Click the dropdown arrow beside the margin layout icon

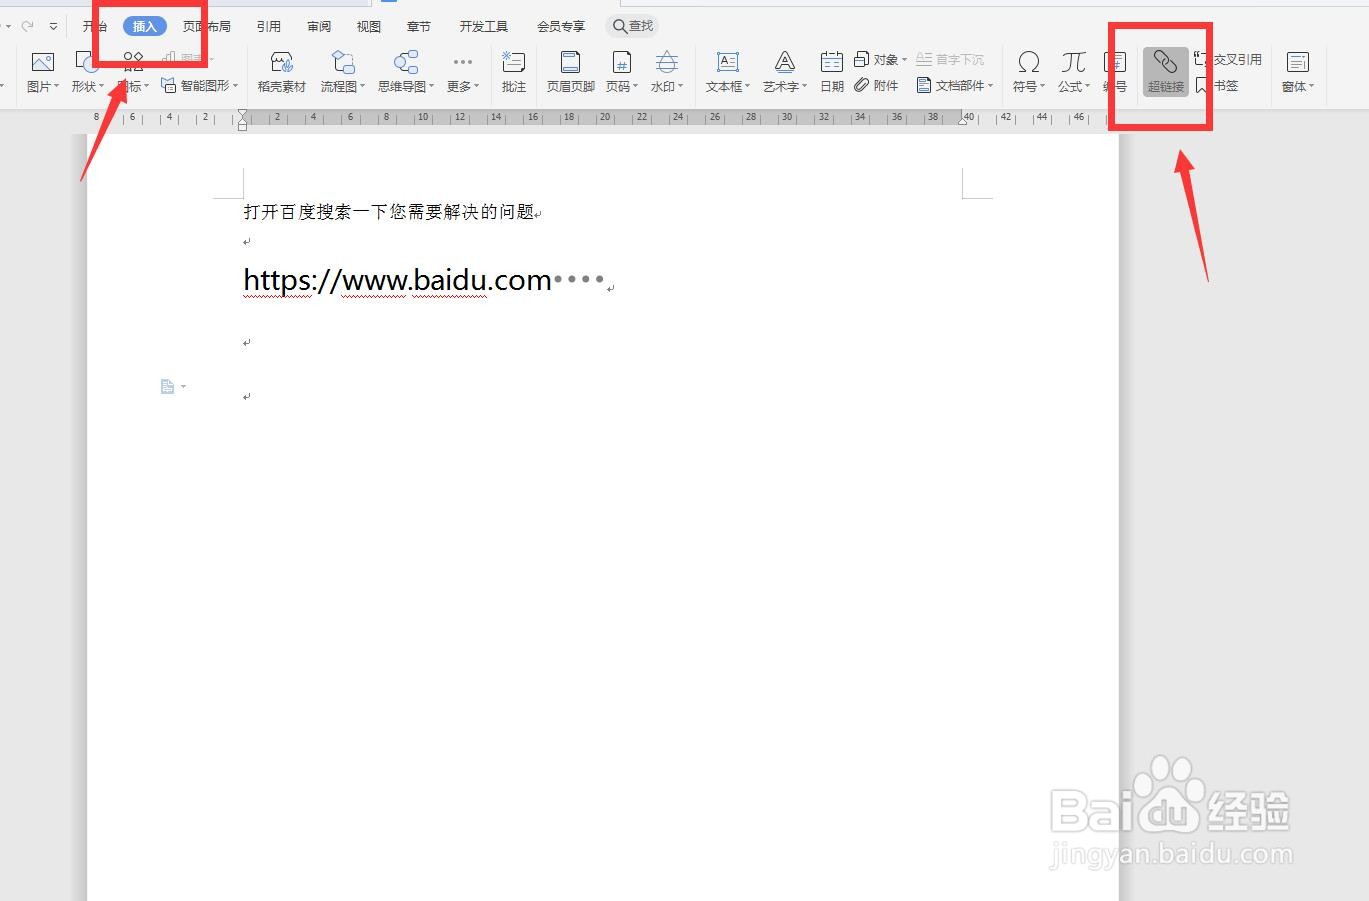[x=183, y=386]
